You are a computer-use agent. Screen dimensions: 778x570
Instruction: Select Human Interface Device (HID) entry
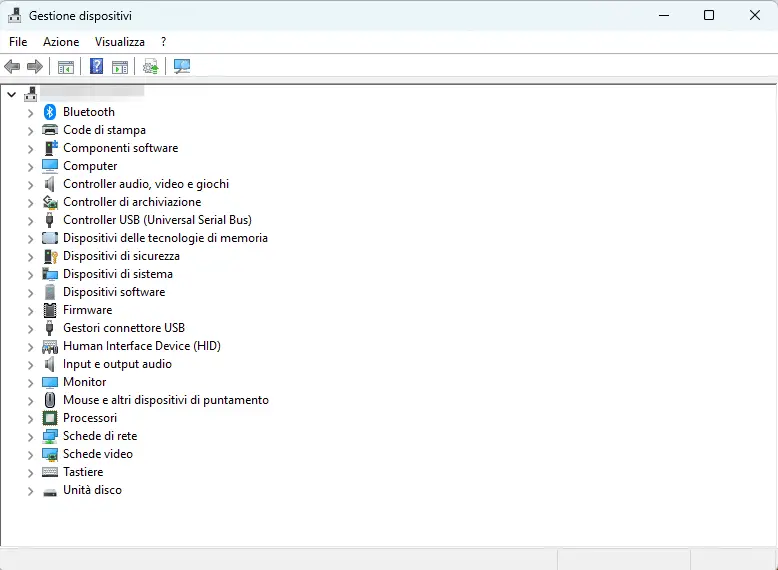141,346
